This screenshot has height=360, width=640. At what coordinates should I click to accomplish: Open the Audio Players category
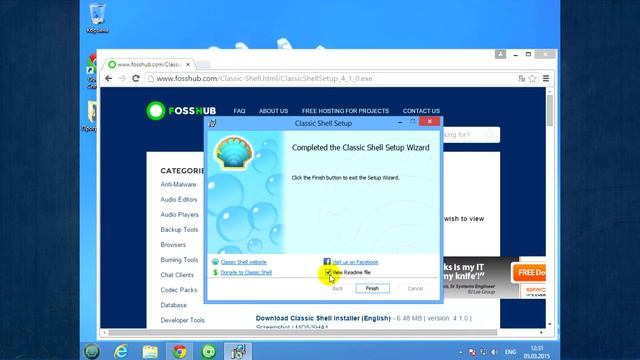(180, 215)
